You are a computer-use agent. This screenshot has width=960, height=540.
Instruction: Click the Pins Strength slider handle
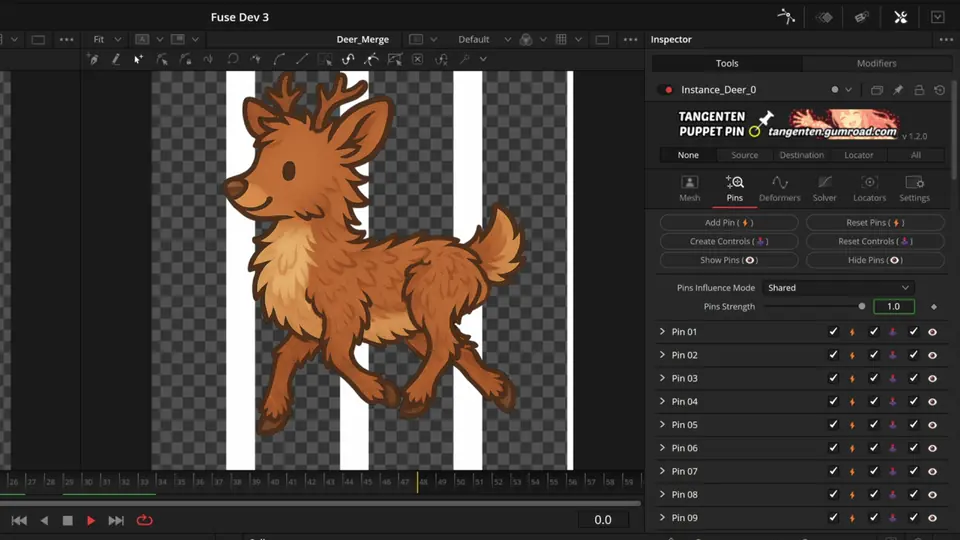coord(861,306)
